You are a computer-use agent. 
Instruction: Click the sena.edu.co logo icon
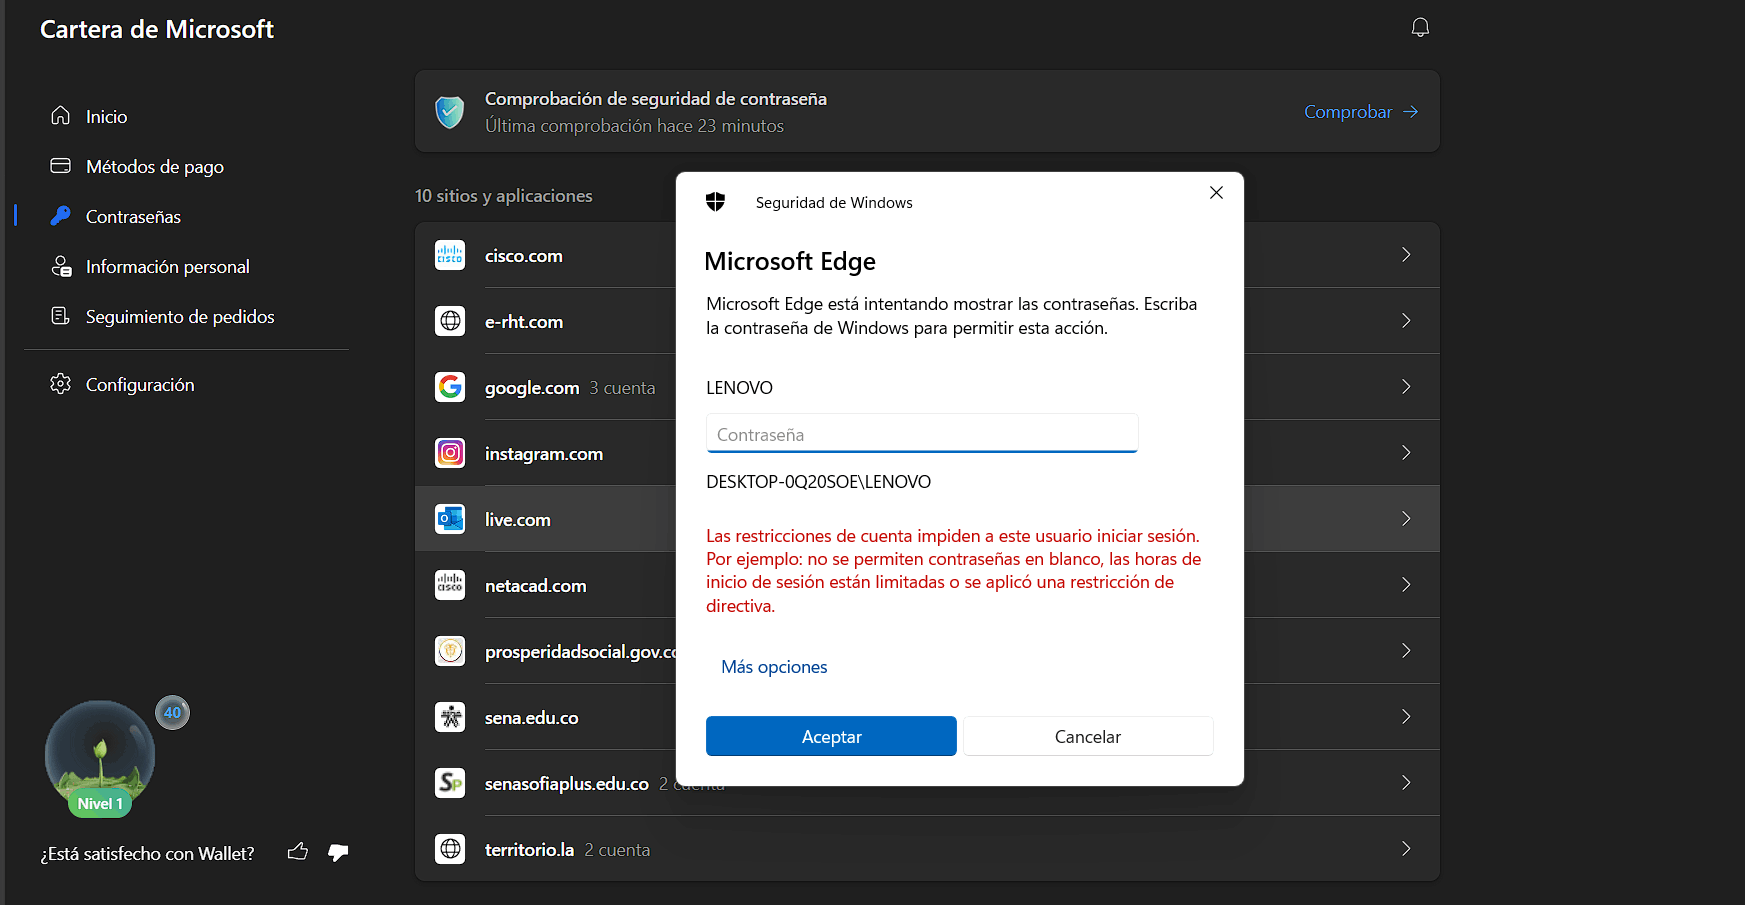(450, 717)
